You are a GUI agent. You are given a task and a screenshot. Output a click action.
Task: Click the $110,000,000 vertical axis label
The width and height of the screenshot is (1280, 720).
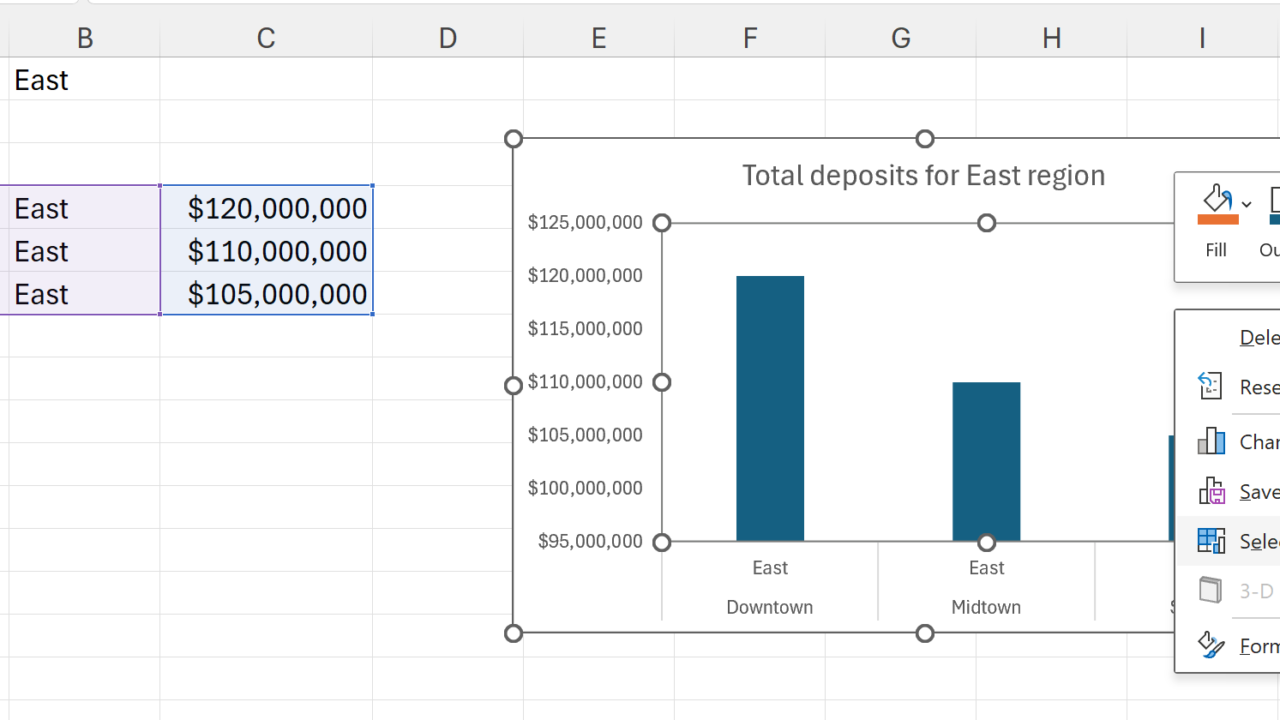tap(585, 382)
